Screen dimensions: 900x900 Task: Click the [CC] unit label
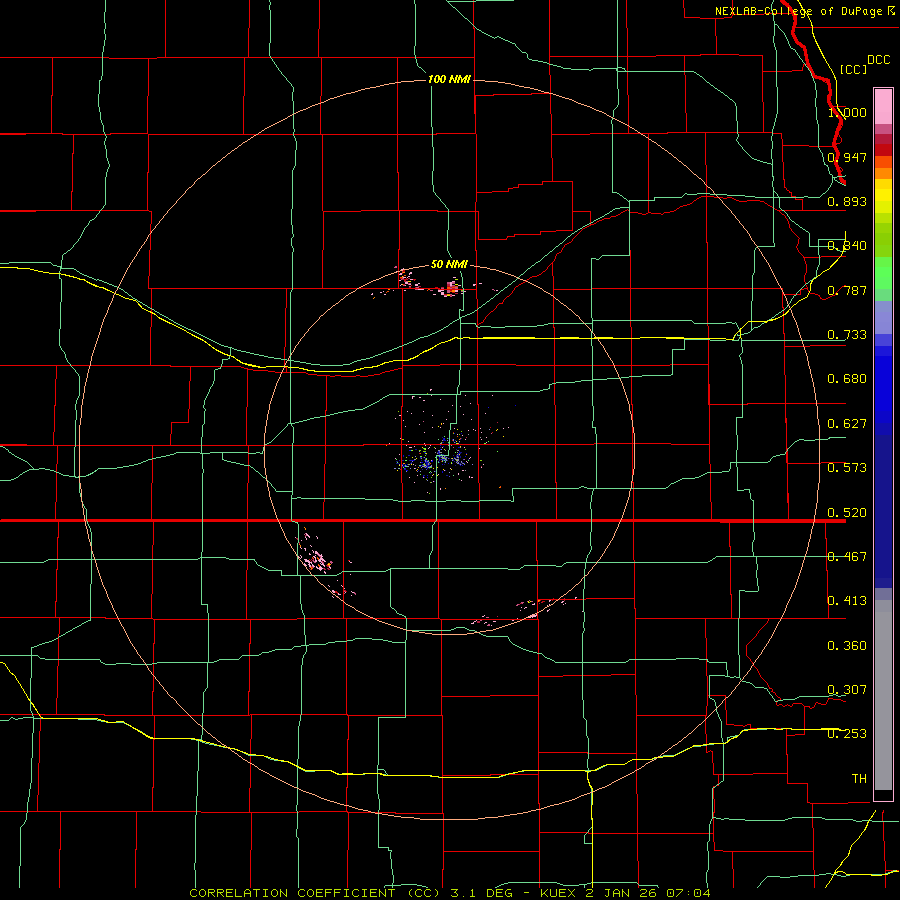853,69
